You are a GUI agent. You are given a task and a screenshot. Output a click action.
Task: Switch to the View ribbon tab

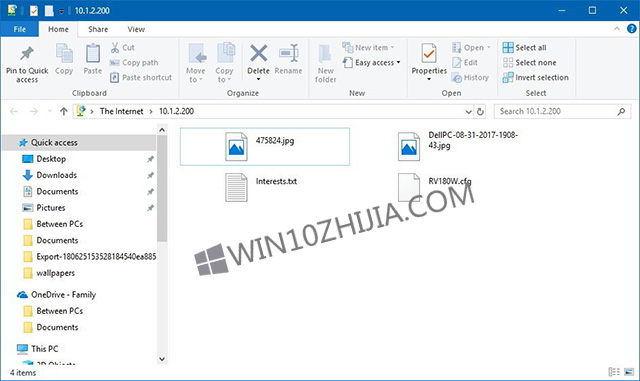tap(136, 29)
